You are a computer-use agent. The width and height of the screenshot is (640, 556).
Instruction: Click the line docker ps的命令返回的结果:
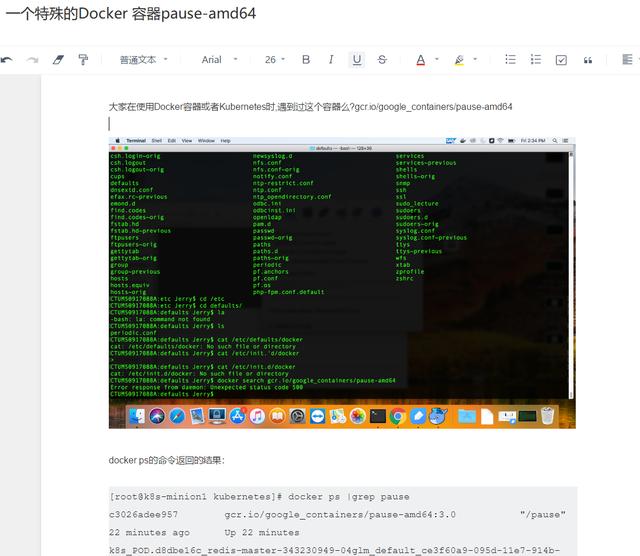167,460
